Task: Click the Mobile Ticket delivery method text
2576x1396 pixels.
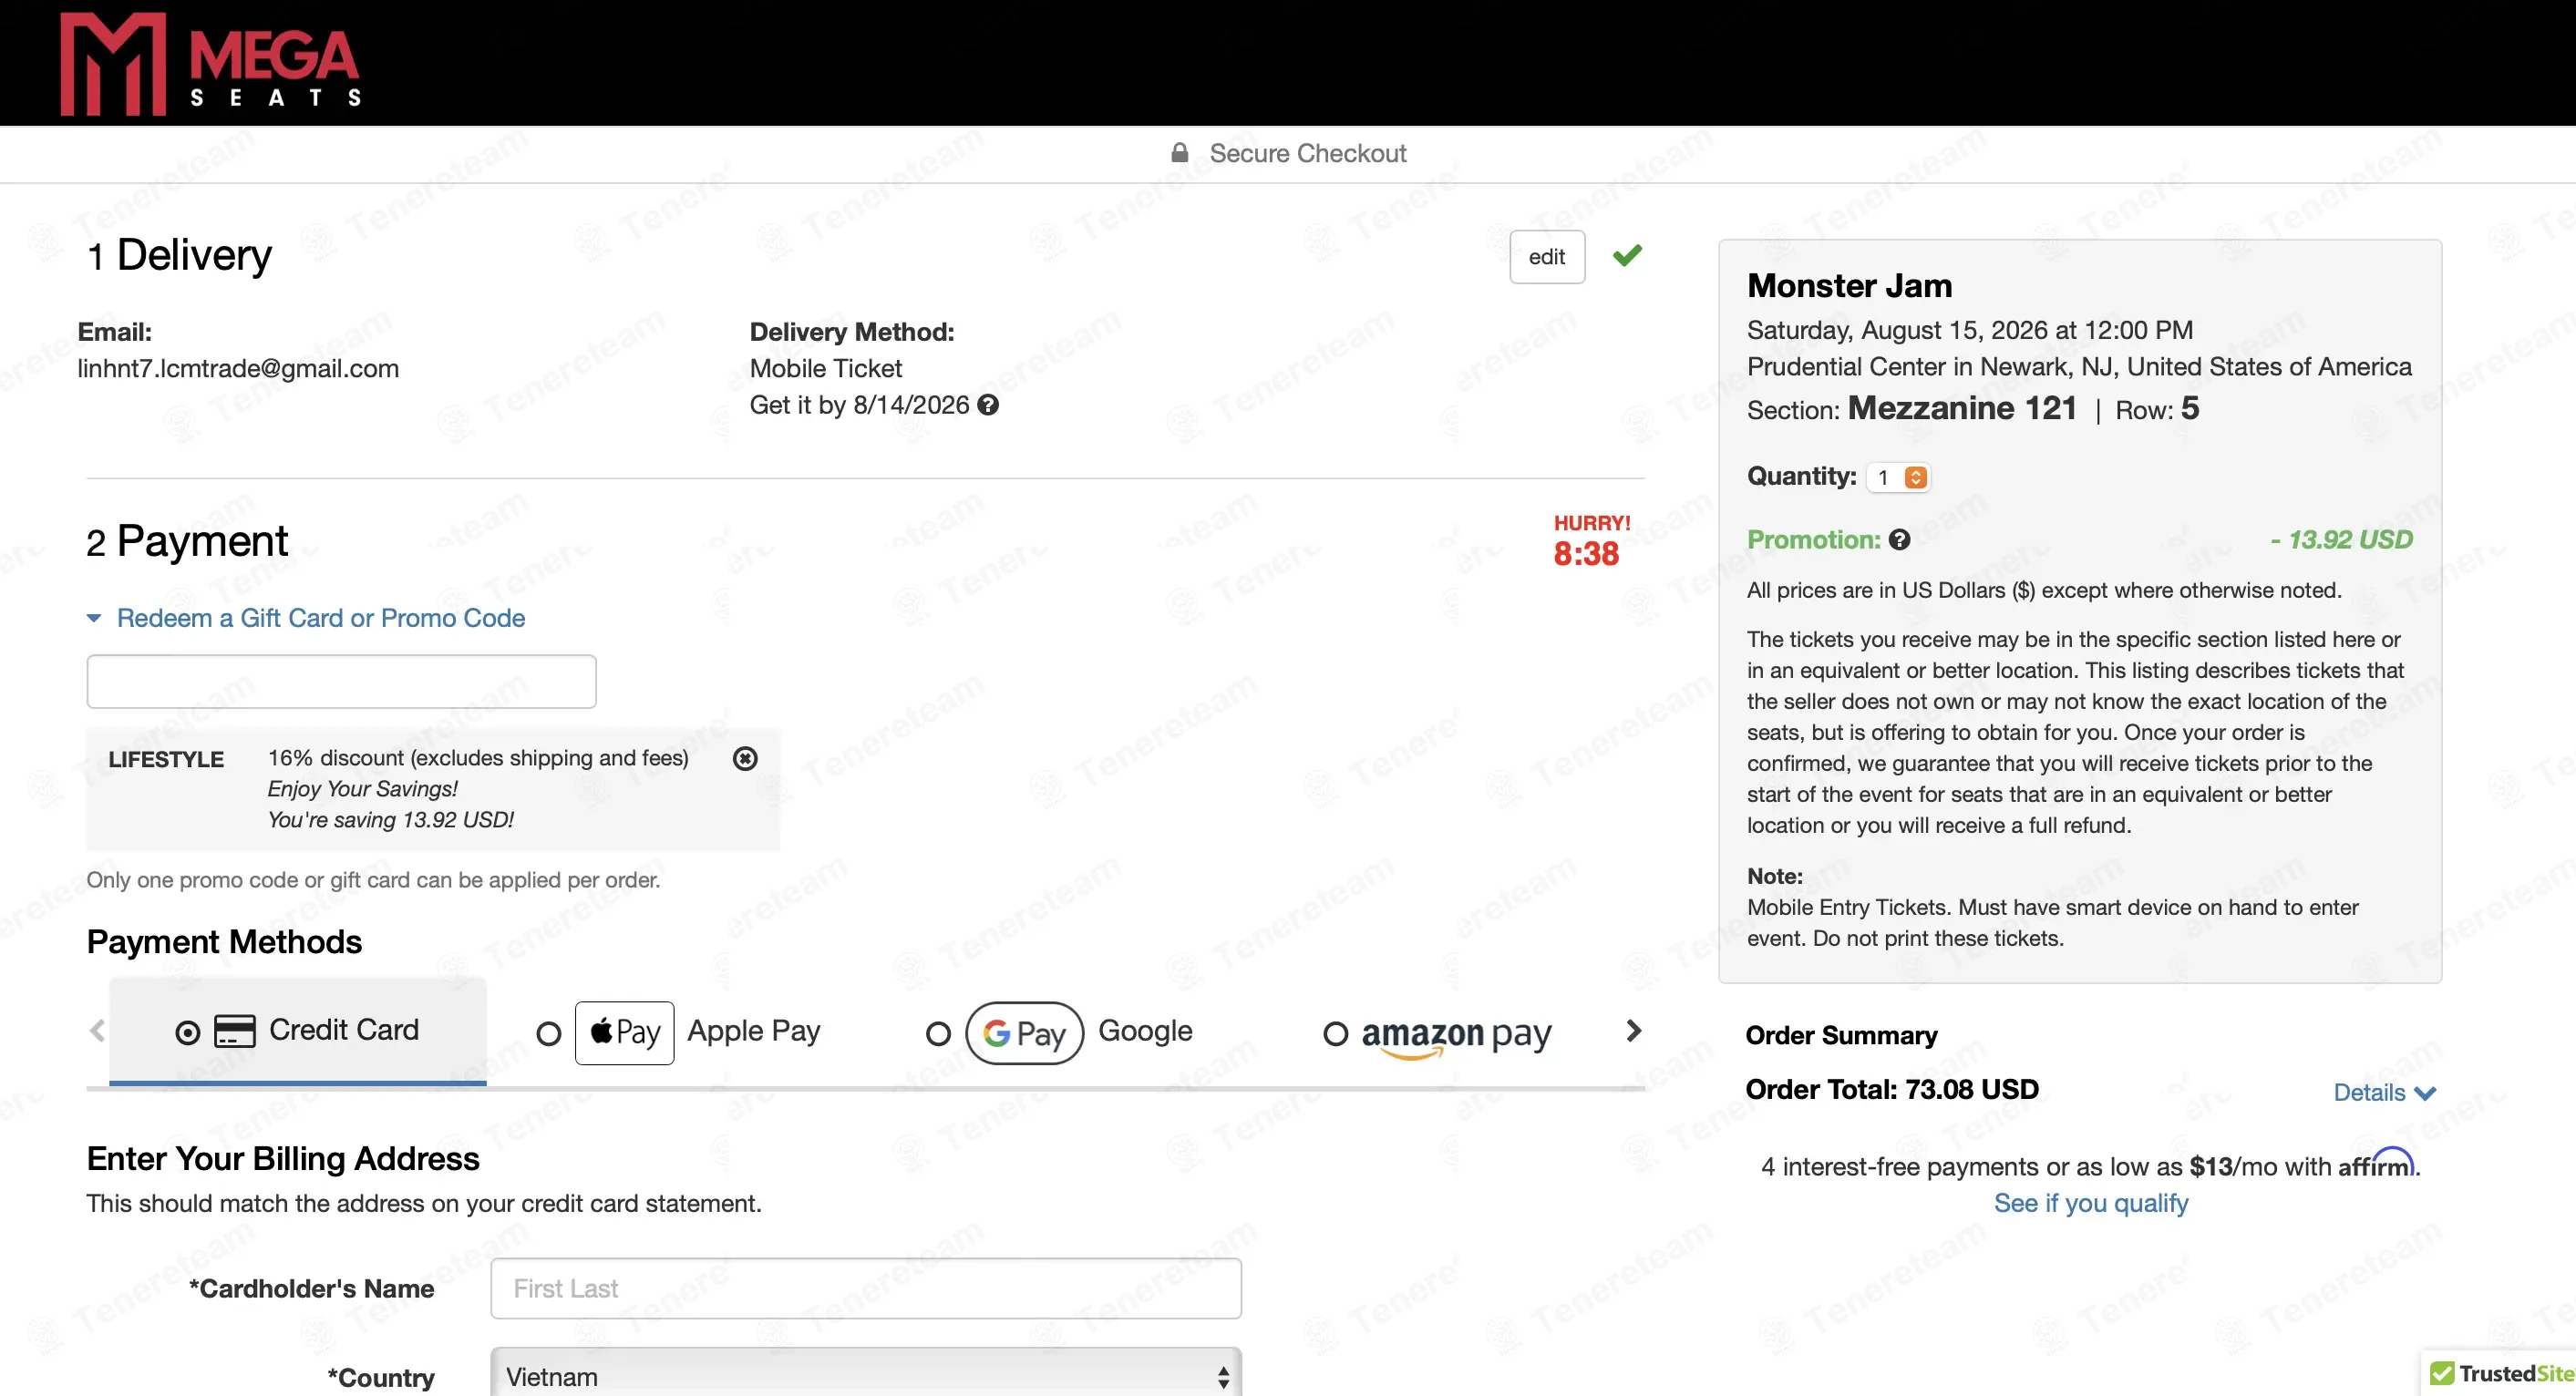Action: coord(826,368)
